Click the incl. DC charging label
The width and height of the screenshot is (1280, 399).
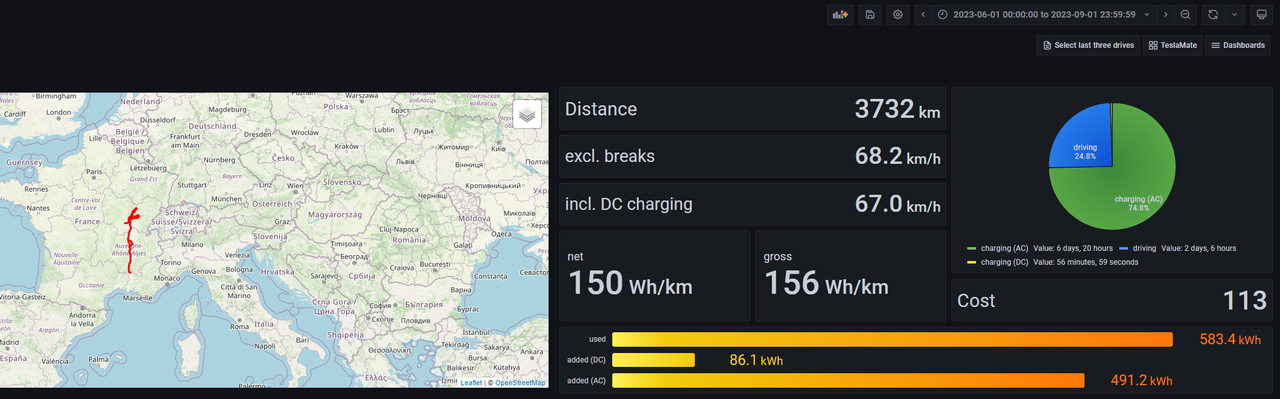pyautogui.click(x=628, y=204)
